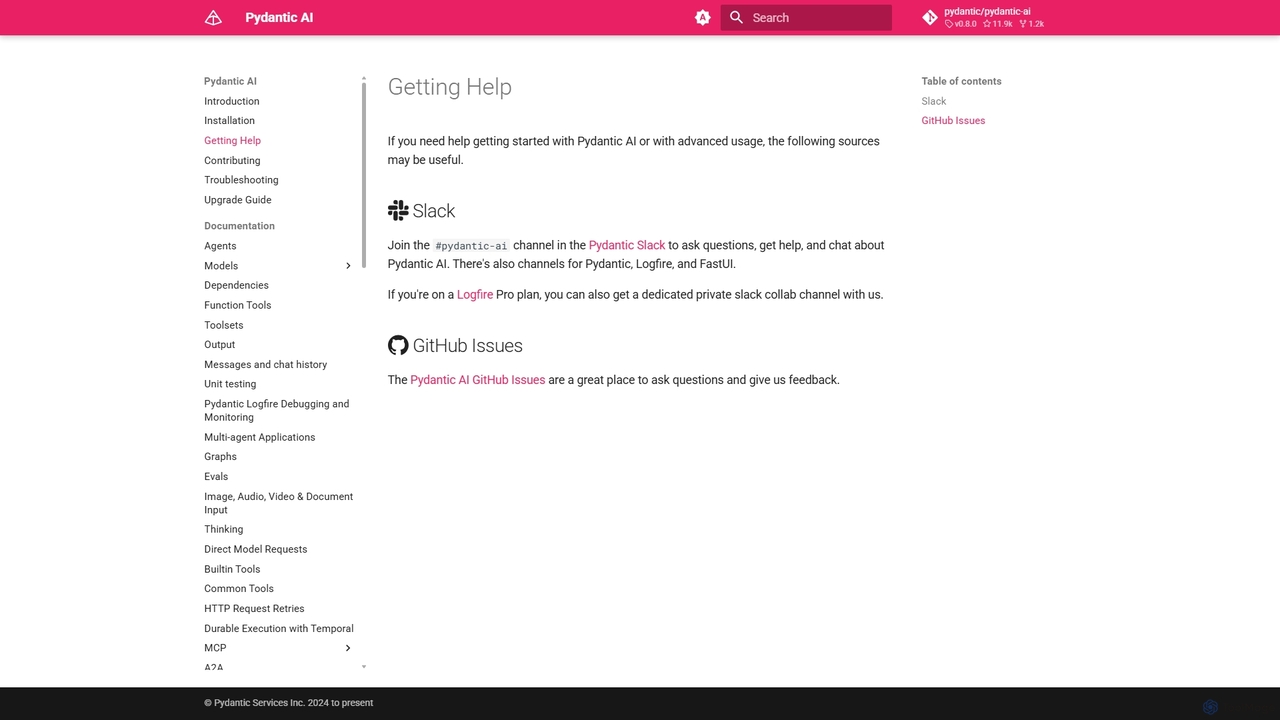
Task: Click the MCP sidebar label
Action: tap(215, 648)
